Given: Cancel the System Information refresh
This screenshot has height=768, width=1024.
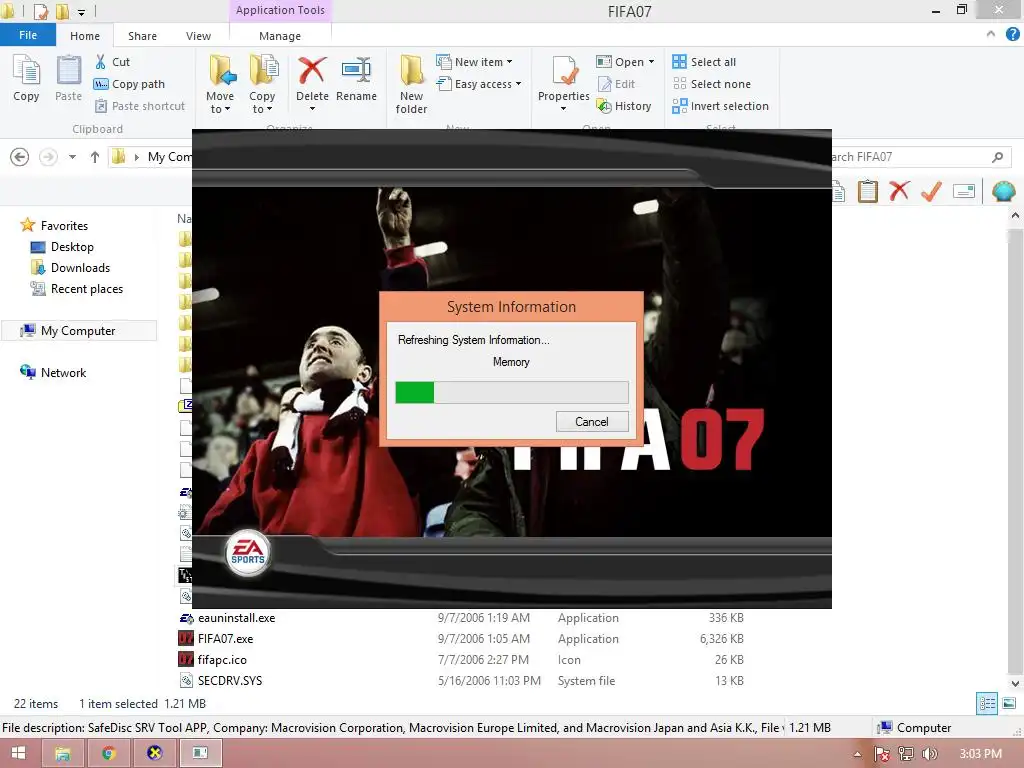Looking at the screenshot, I should pos(592,421).
